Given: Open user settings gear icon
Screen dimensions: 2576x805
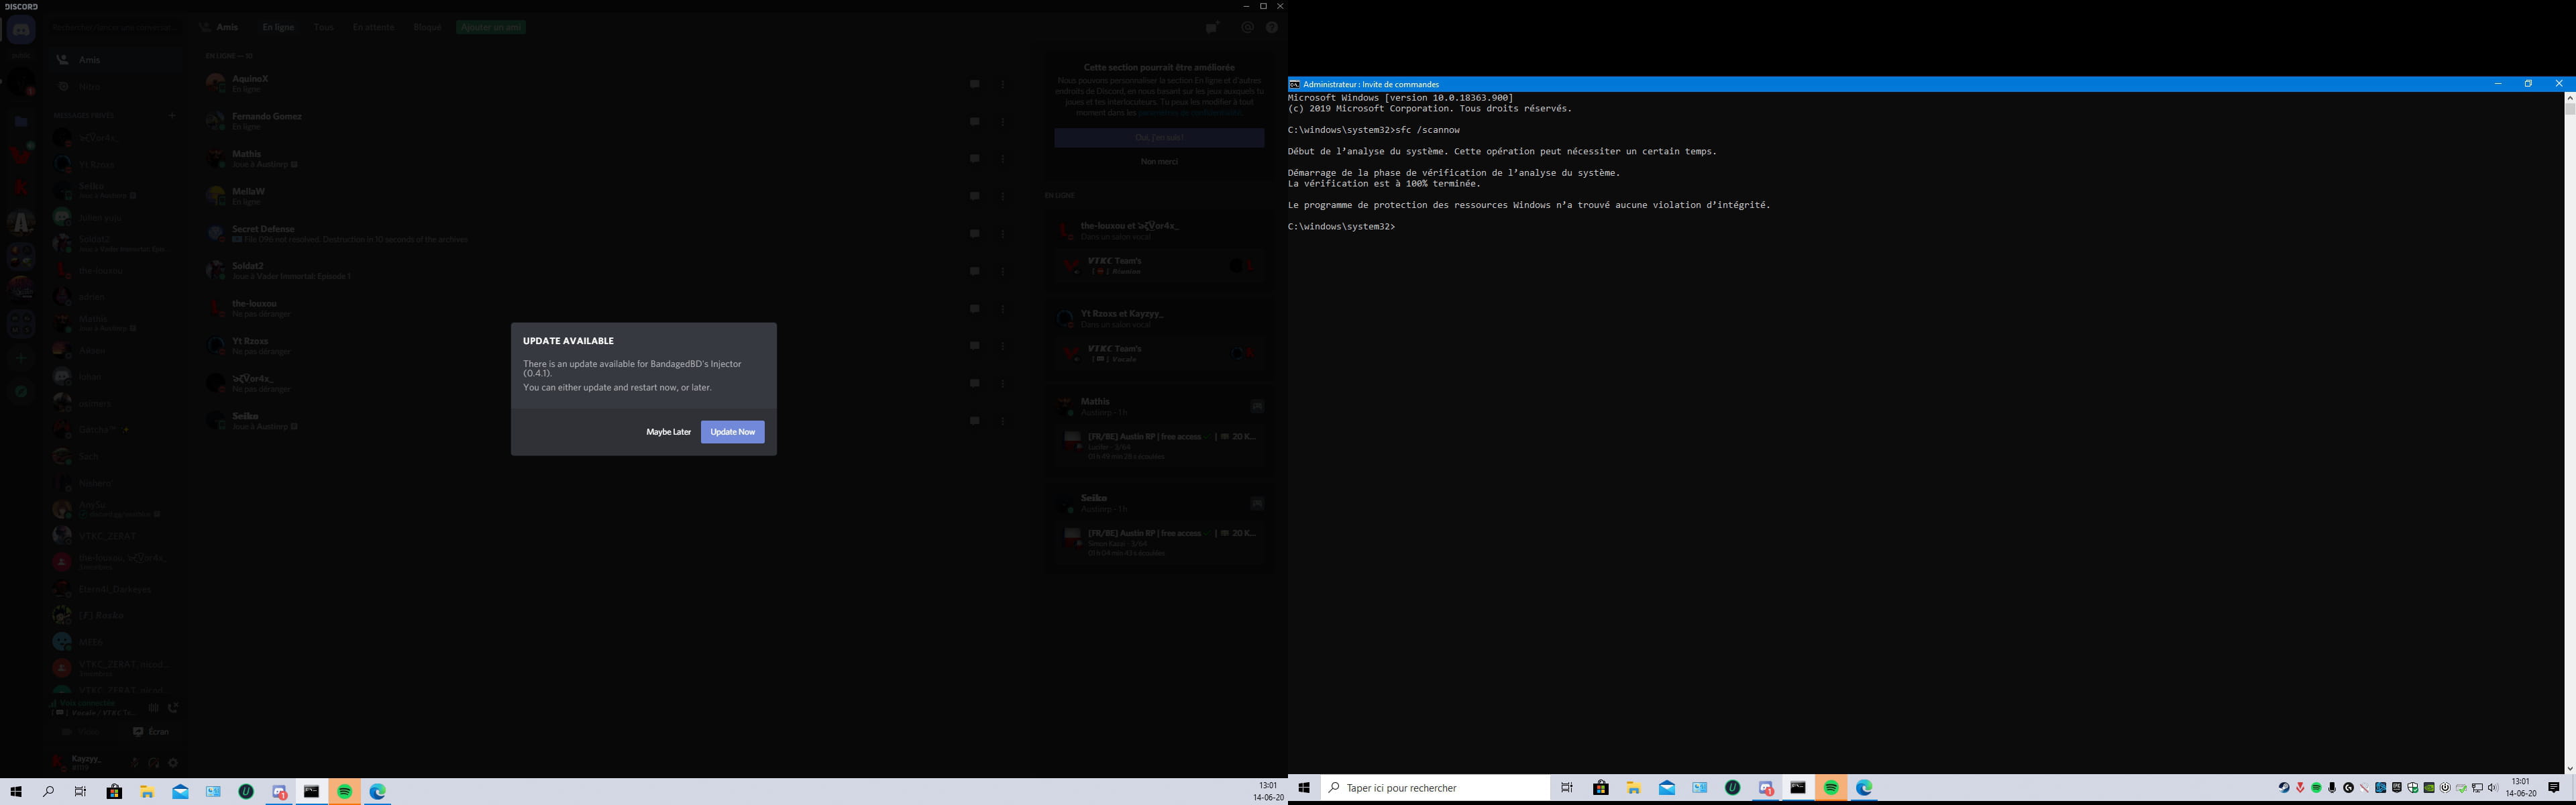Looking at the screenshot, I should click(x=173, y=763).
